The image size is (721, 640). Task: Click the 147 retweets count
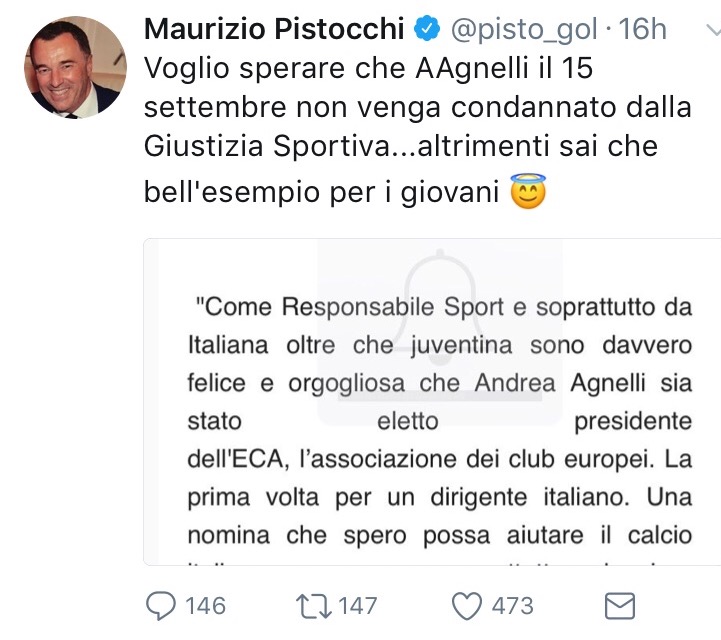pyautogui.click(x=357, y=605)
